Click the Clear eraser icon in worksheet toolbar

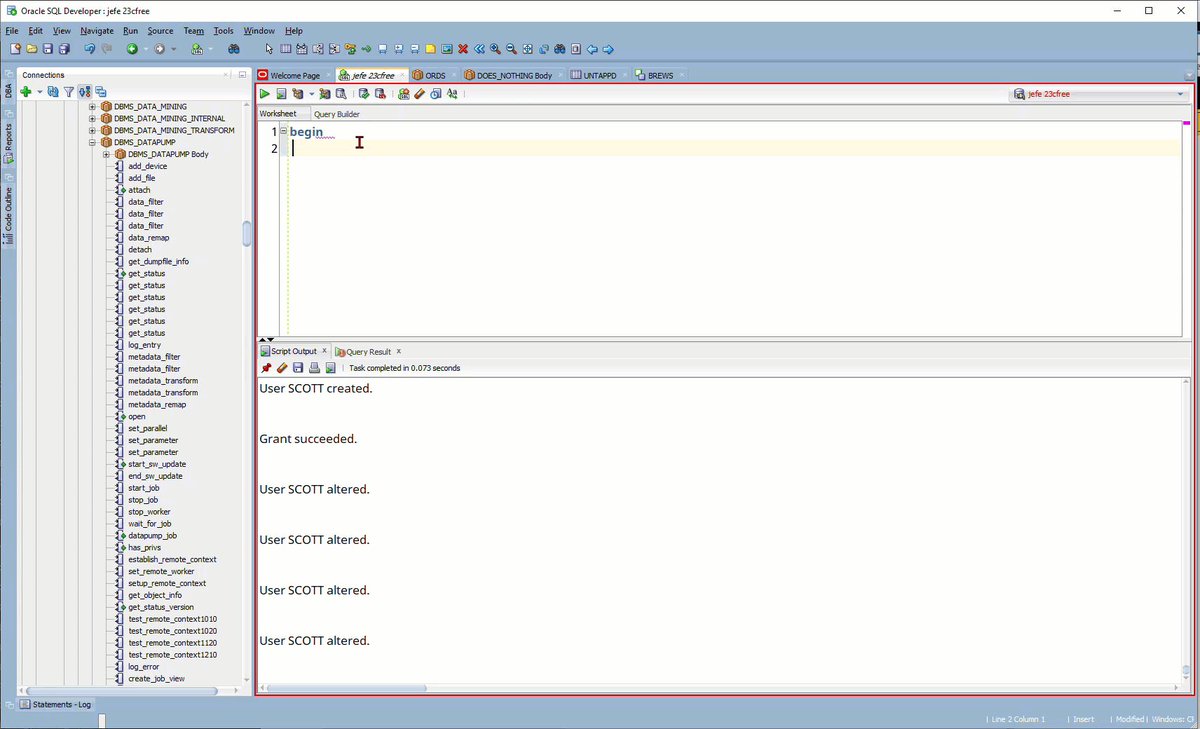click(420, 94)
